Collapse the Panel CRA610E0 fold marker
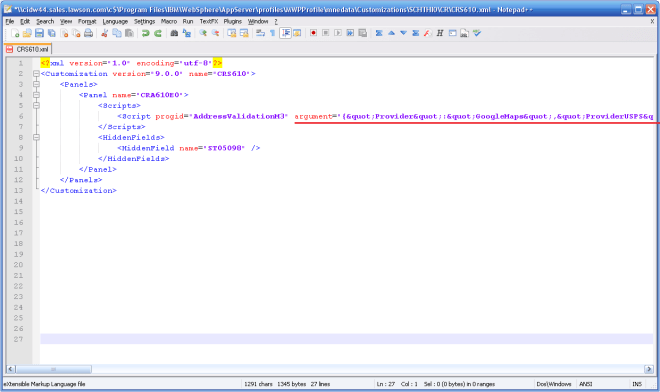Image resolution: width=660 pixels, height=392 pixels. pyautogui.click(x=36, y=95)
